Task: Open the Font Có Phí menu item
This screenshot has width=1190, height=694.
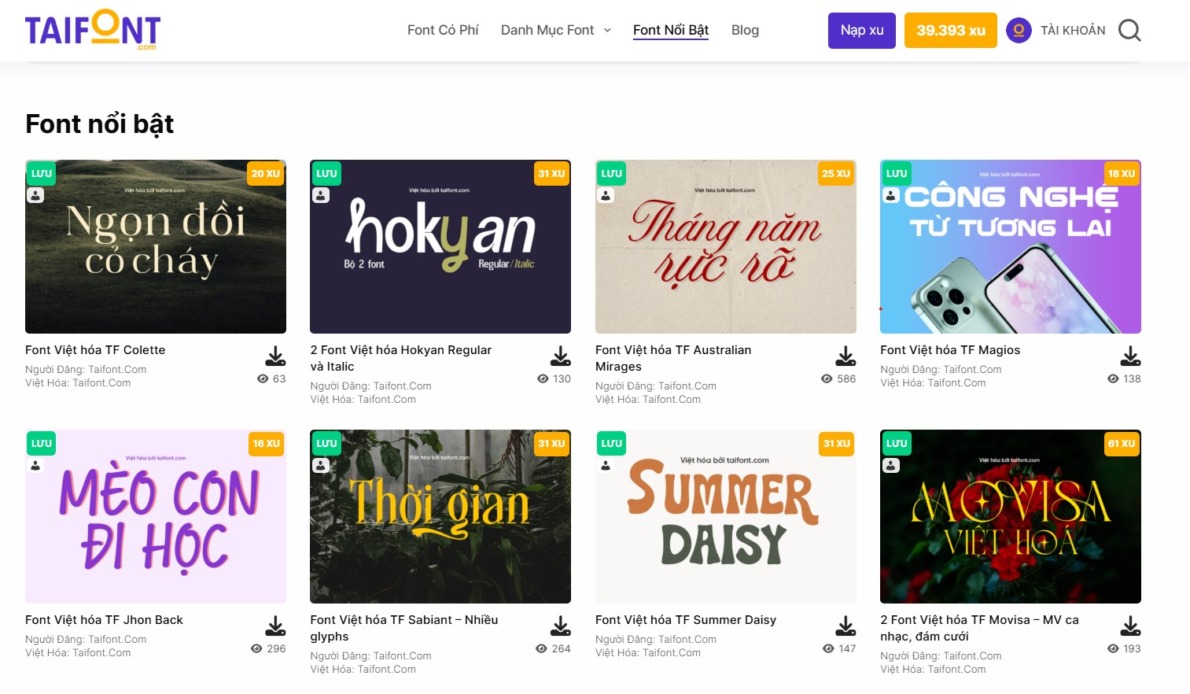Action: pyautogui.click(x=442, y=30)
